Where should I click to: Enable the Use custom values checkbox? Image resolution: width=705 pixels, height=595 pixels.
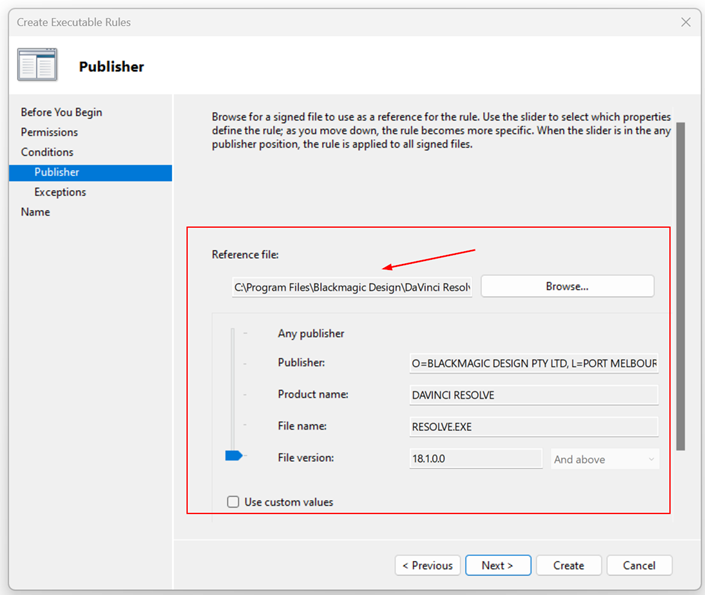click(233, 502)
